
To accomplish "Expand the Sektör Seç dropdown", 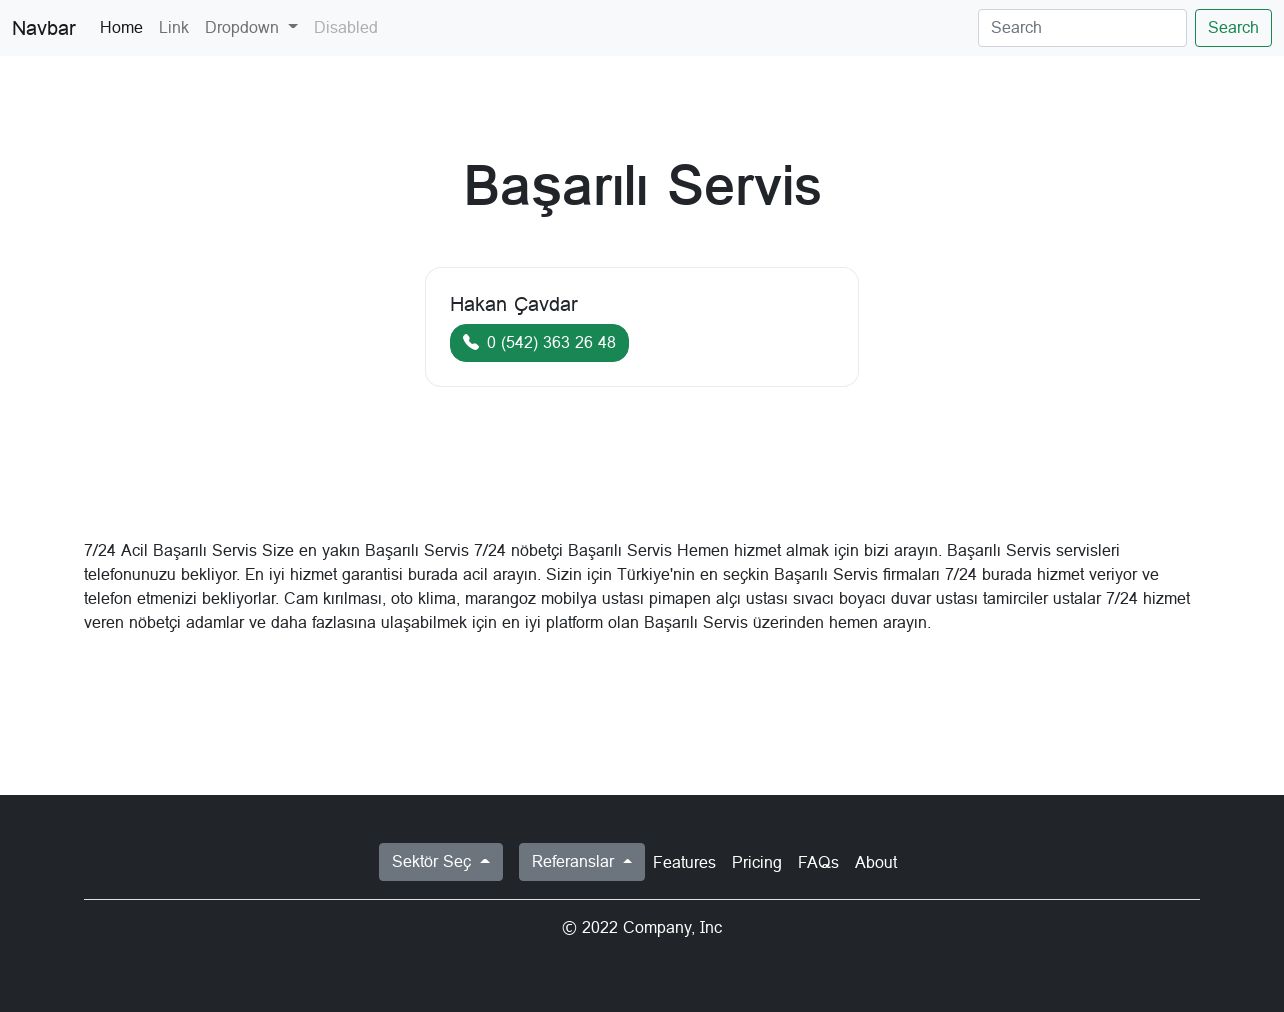I will pyautogui.click(x=441, y=862).
